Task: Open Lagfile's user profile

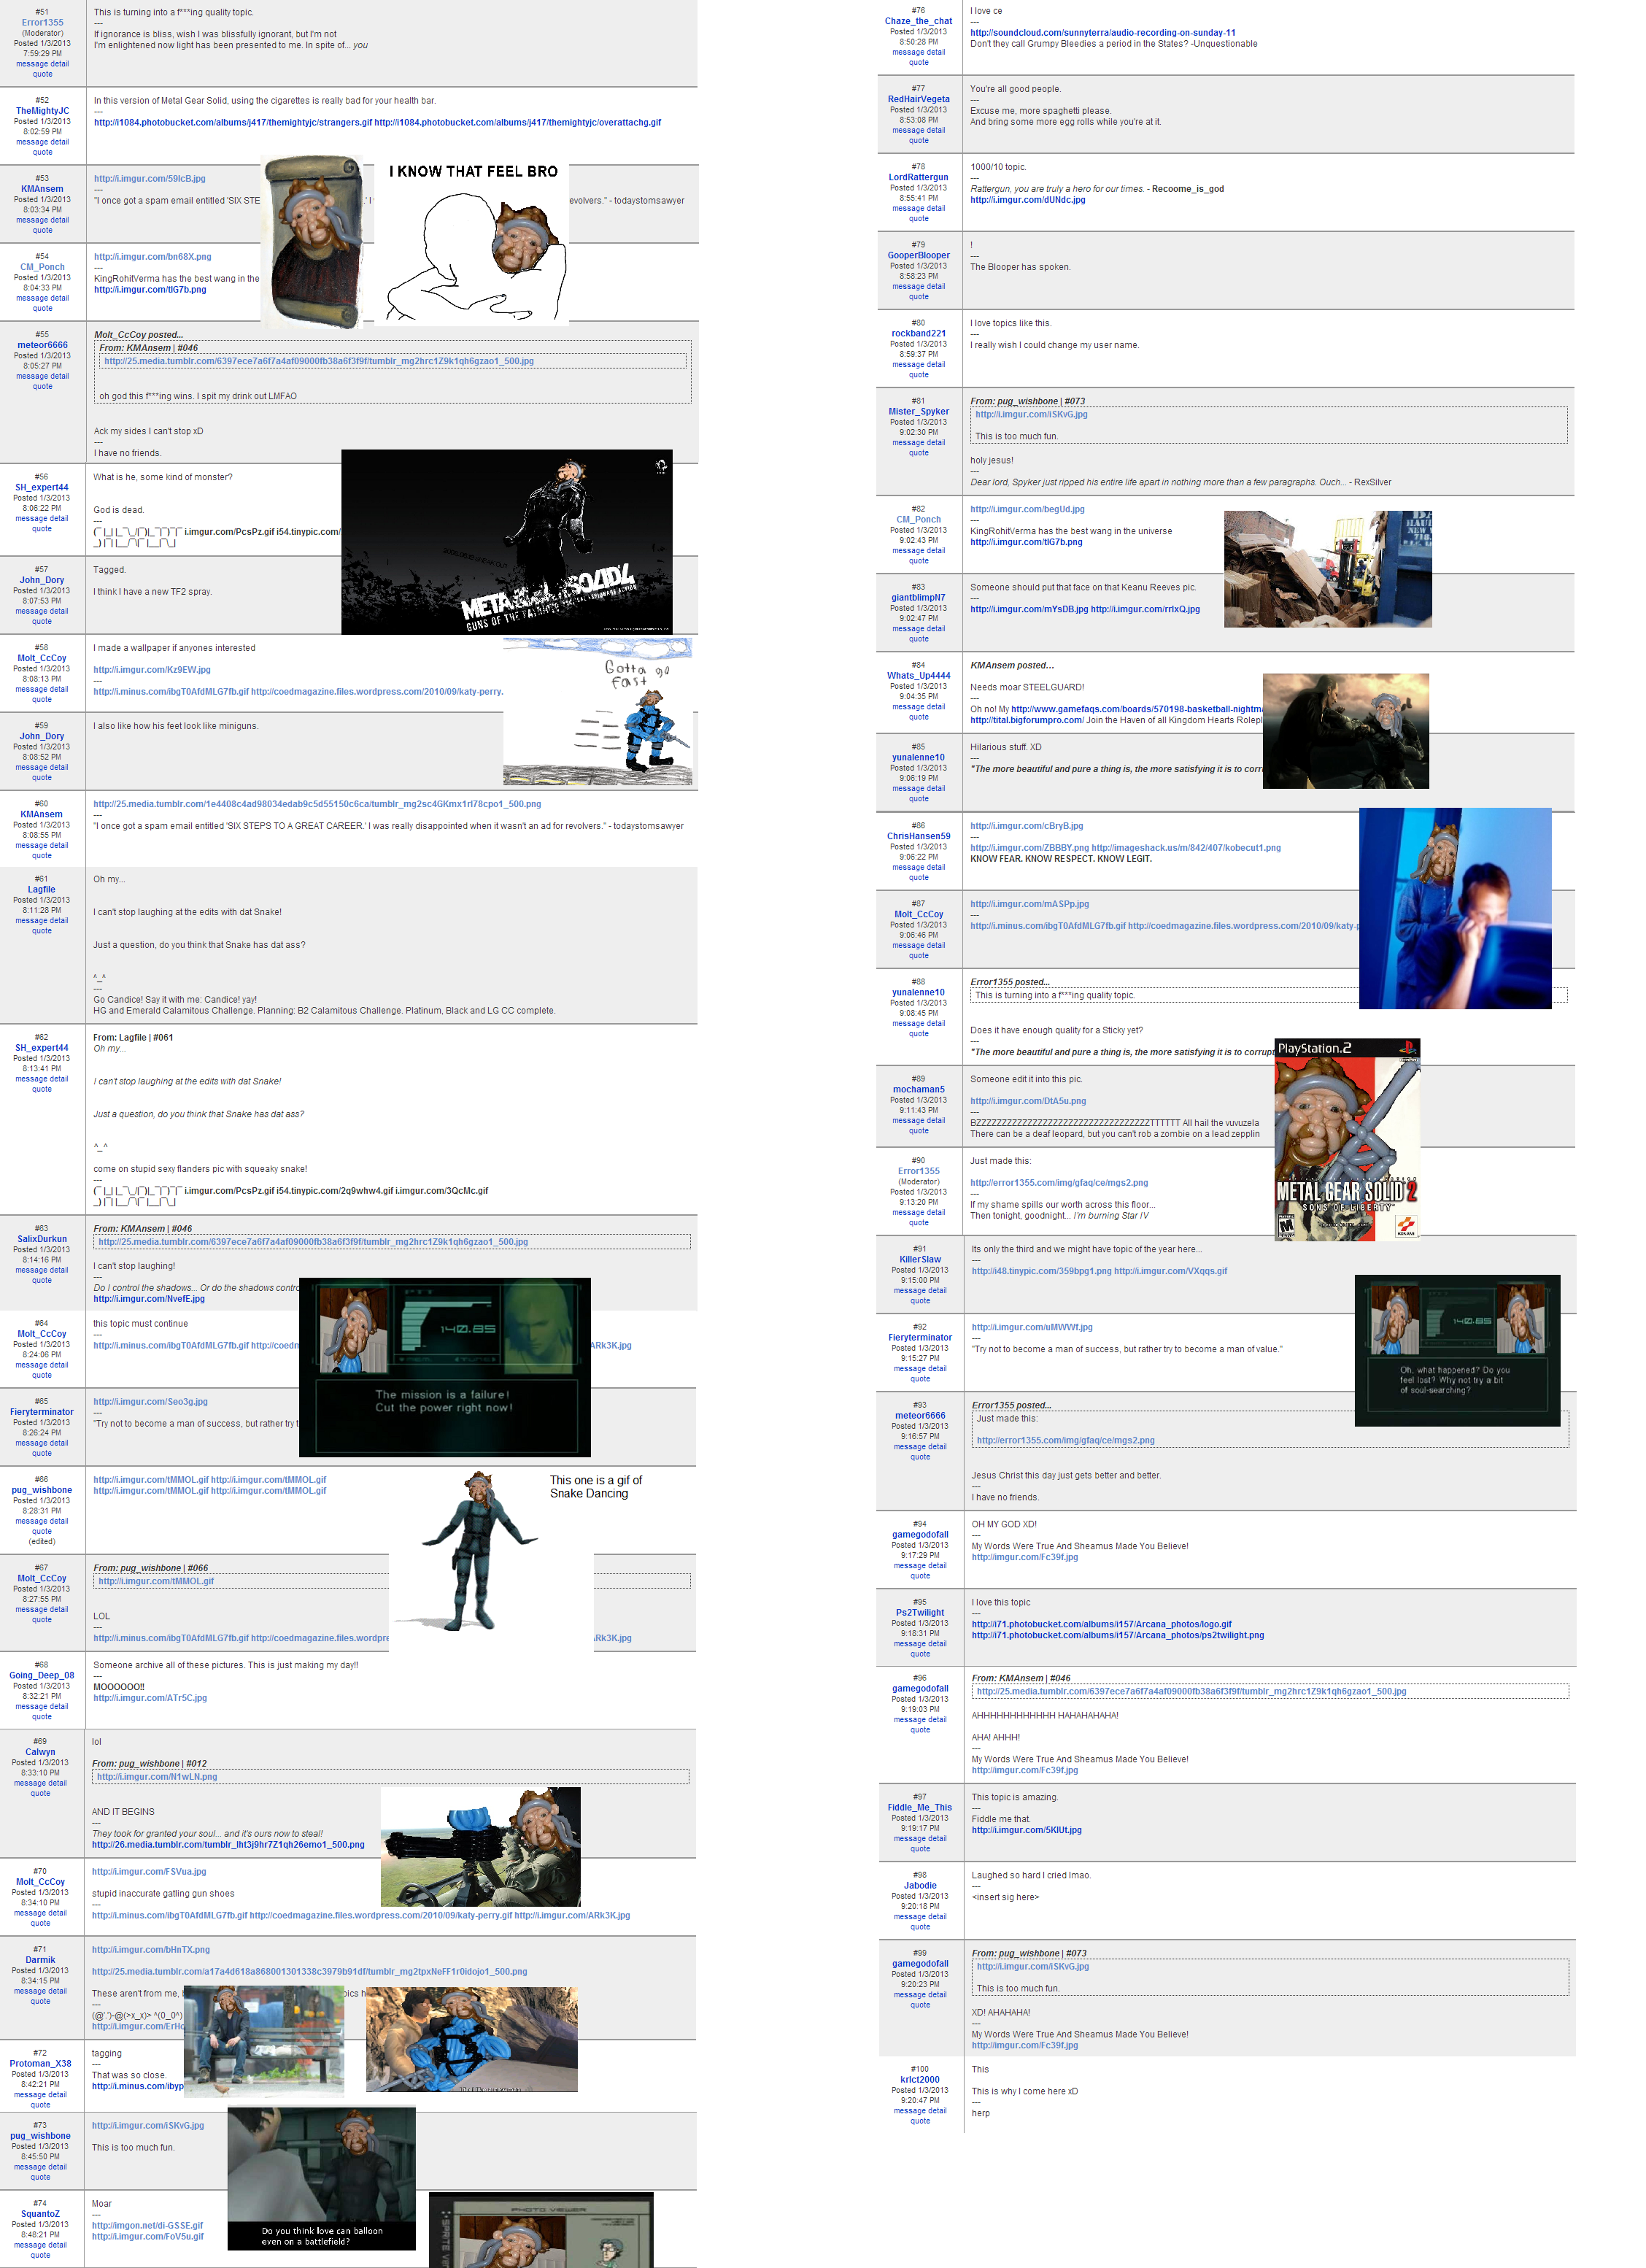Action: pyautogui.click(x=41, y=889)
